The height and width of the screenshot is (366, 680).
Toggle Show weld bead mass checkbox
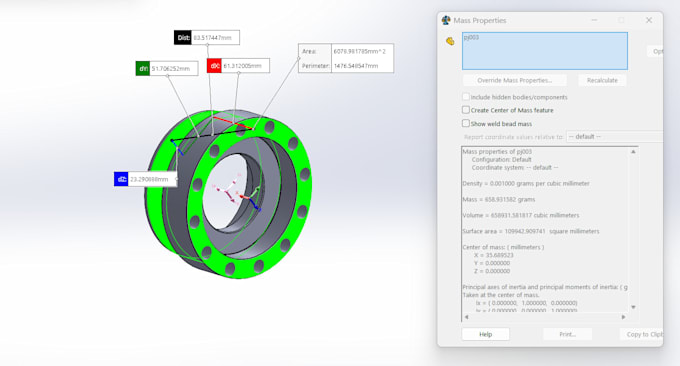(466, 123)
